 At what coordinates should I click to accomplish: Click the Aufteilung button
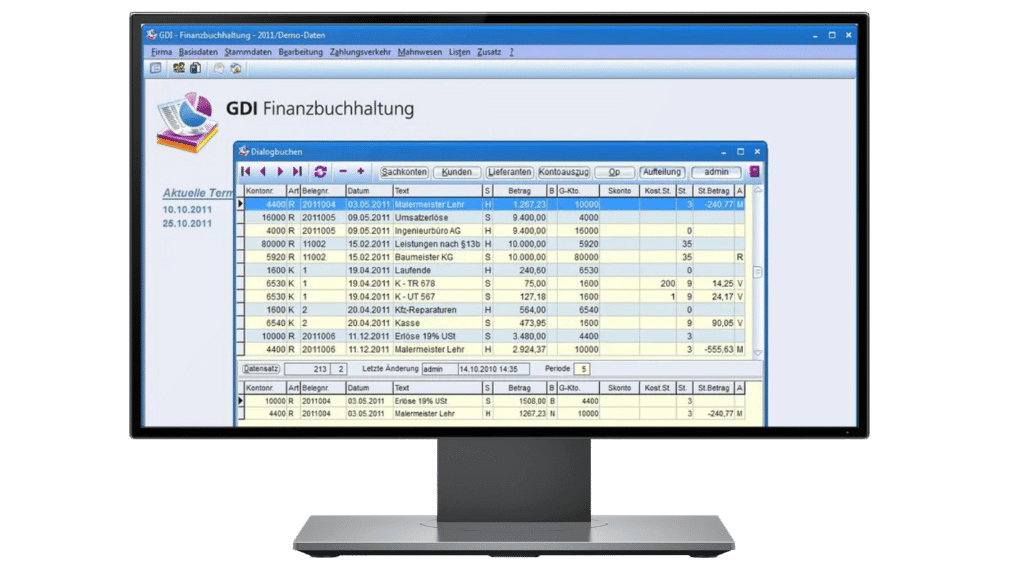(x=662, y=172)
